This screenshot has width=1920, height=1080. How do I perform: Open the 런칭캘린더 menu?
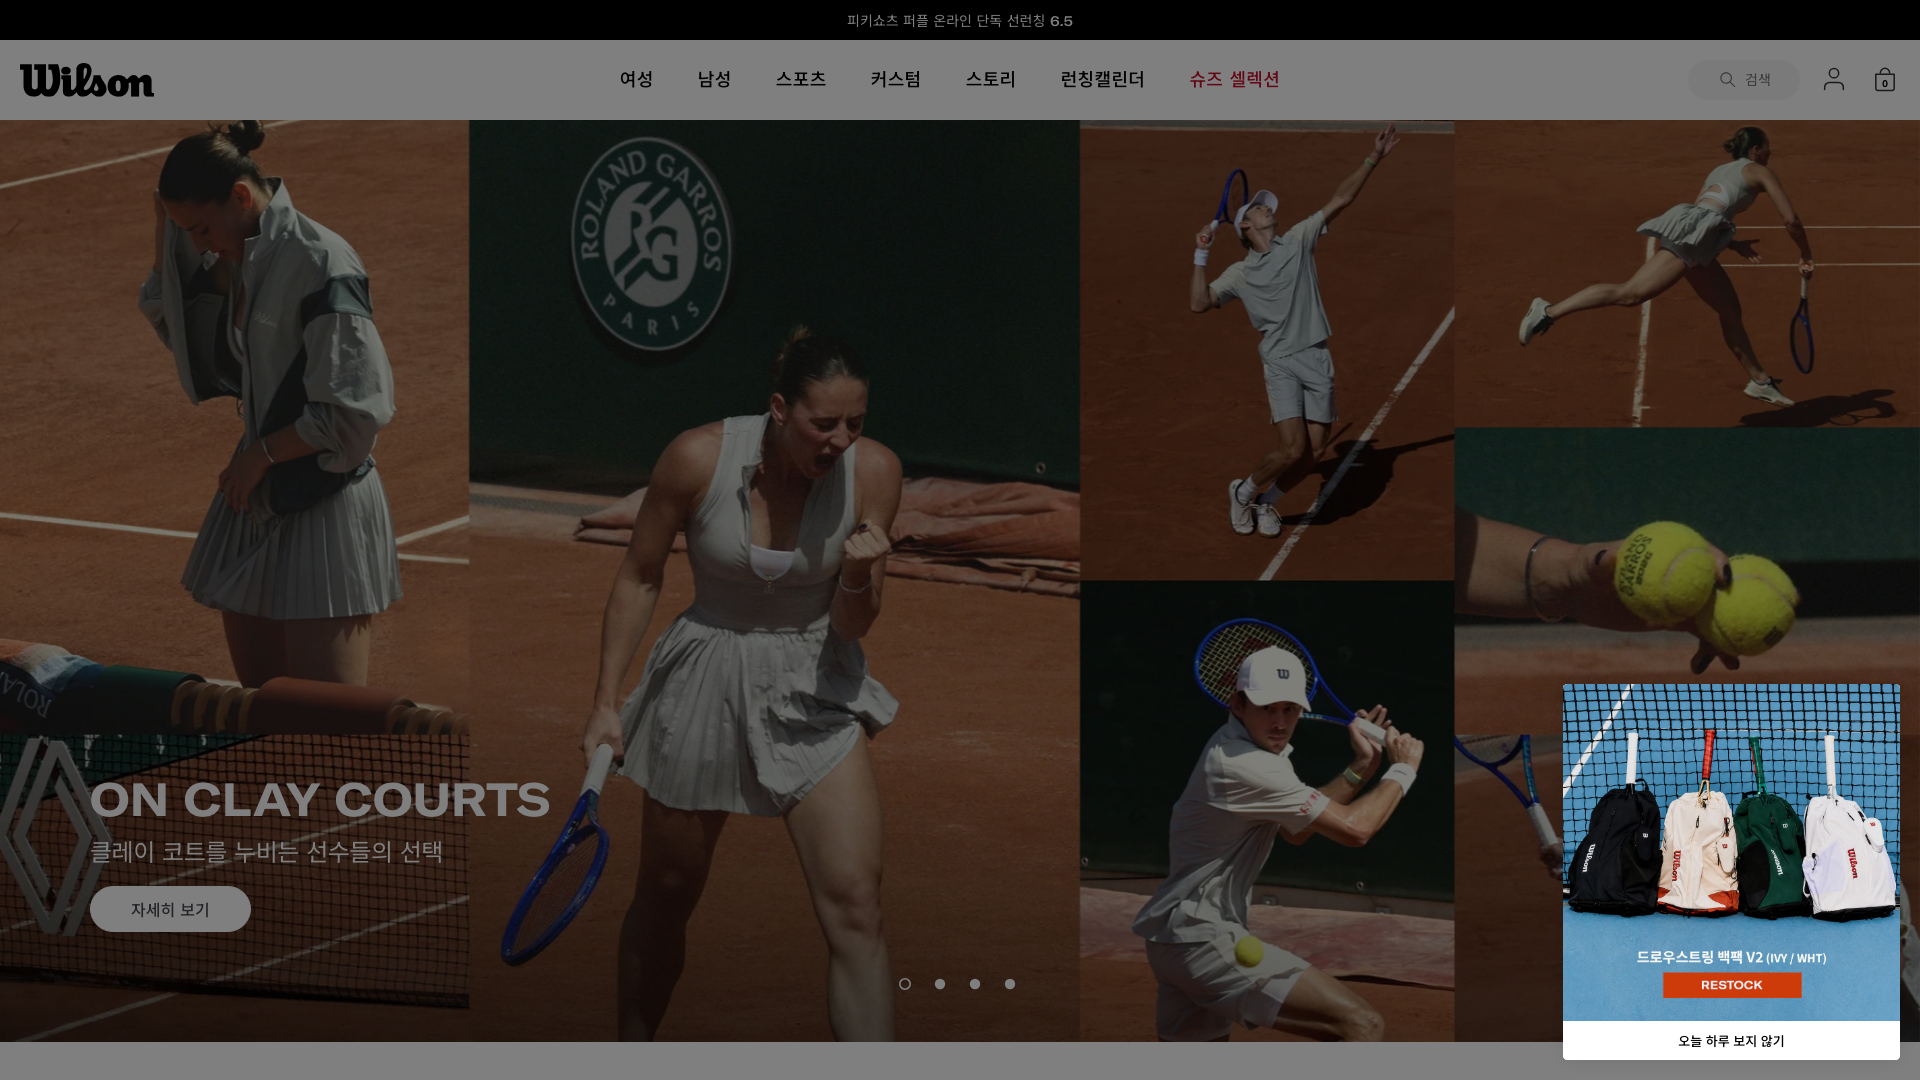click(1102, 79)
